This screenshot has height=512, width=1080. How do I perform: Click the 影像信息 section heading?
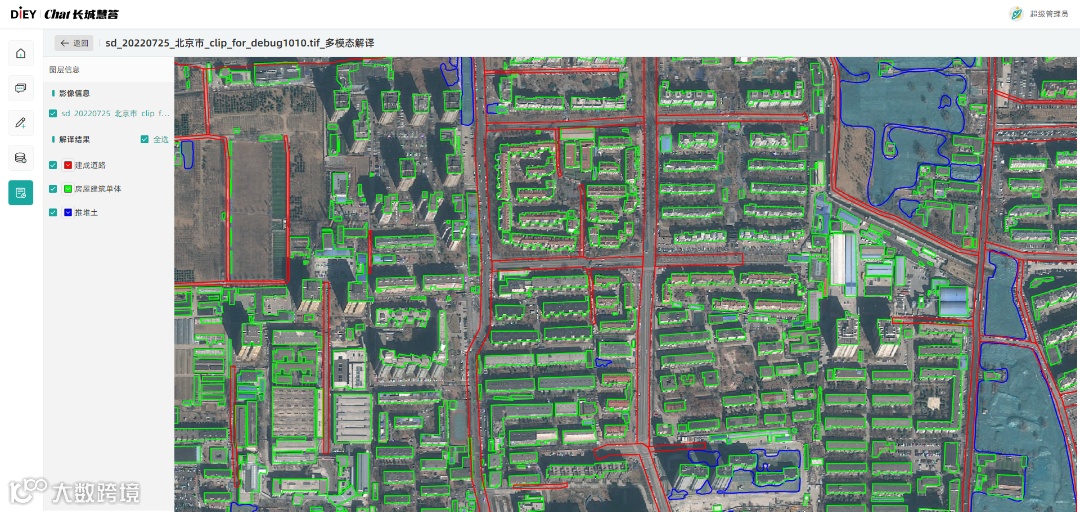(74, 93)
